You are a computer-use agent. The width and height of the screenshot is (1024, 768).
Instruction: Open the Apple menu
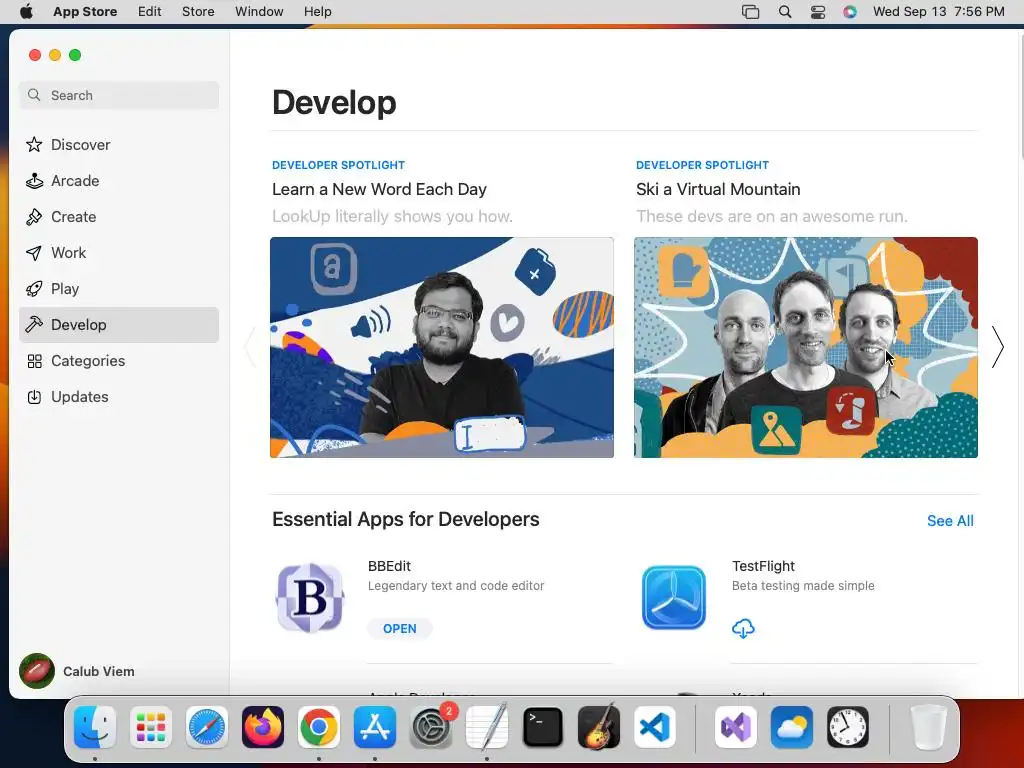tap(26, 12)
